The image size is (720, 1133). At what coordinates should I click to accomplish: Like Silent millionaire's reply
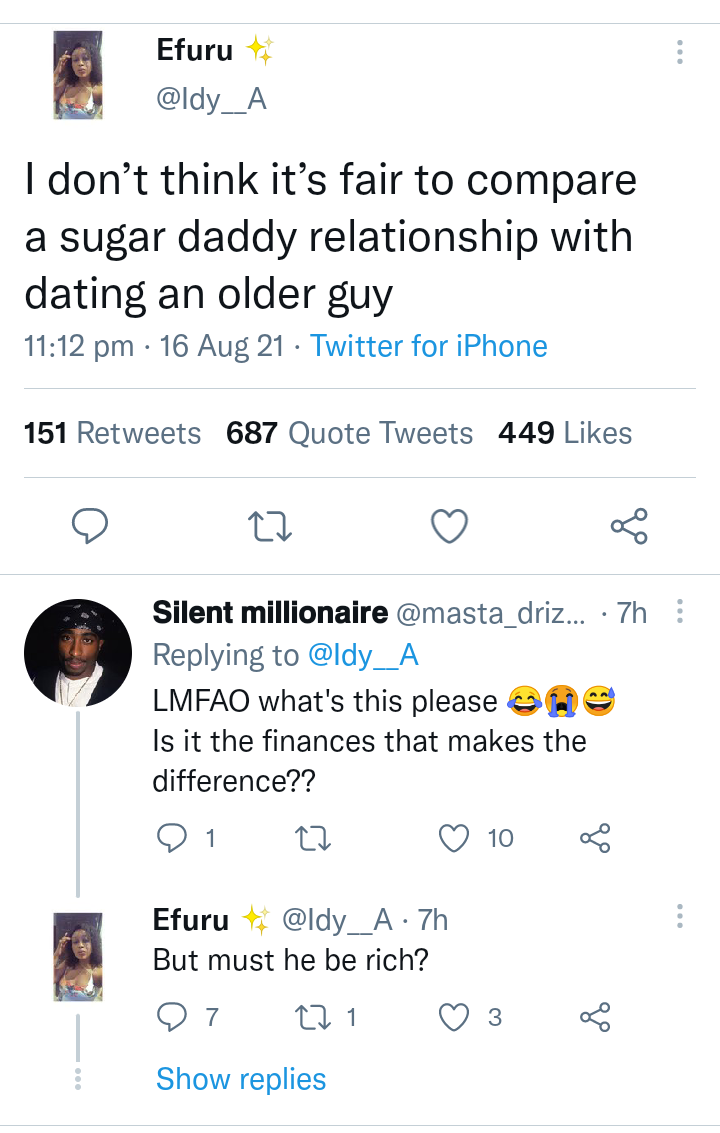click(456, 838)
